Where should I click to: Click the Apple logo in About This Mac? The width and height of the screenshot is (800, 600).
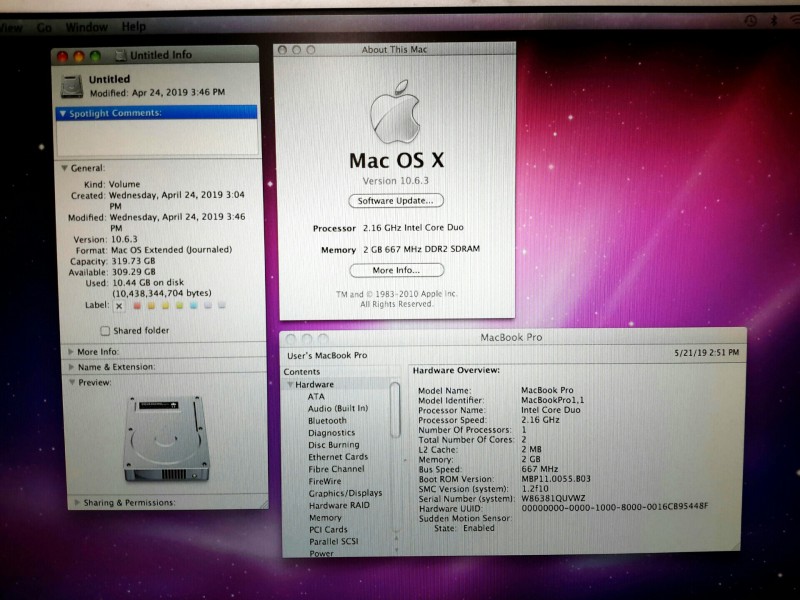395,112
